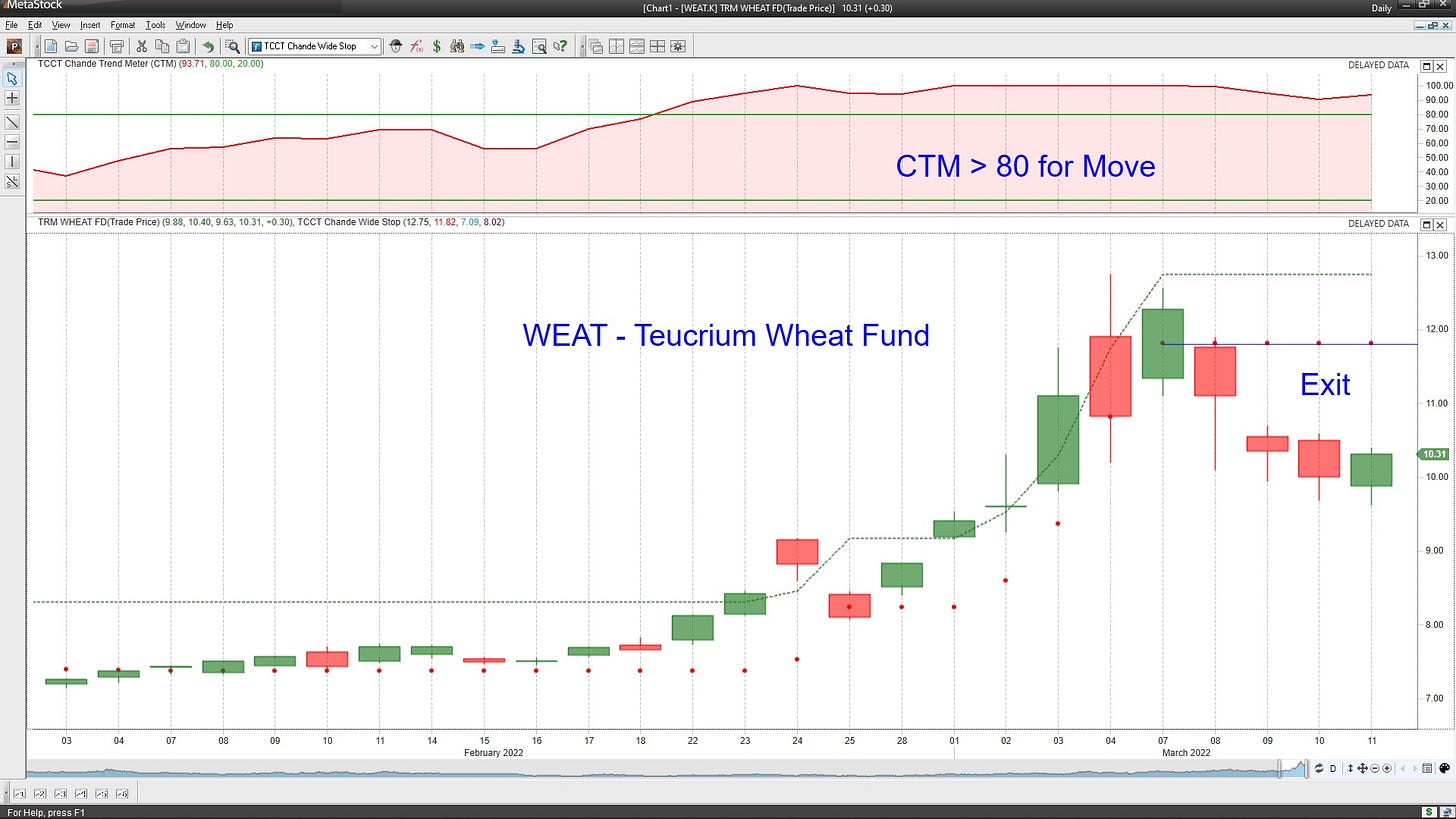Image resolution: width=1456 pixels, height=819 pixels.
Task: Select the pointer arrow tool
Action: pyautogui.click(x=12, y=78)
